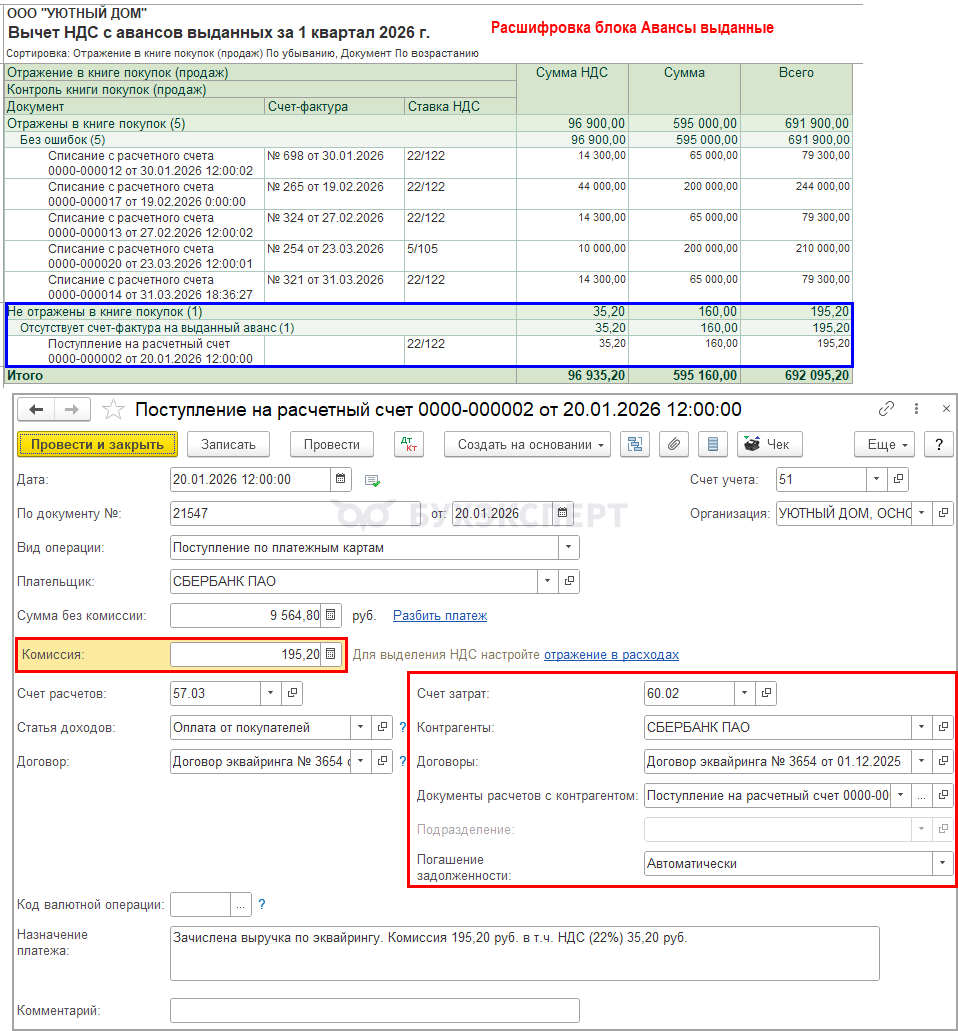Screen dimensions: 958x1031
Task: Open Погашение задолженности dropdown list
Action: [x=943, y=863]
